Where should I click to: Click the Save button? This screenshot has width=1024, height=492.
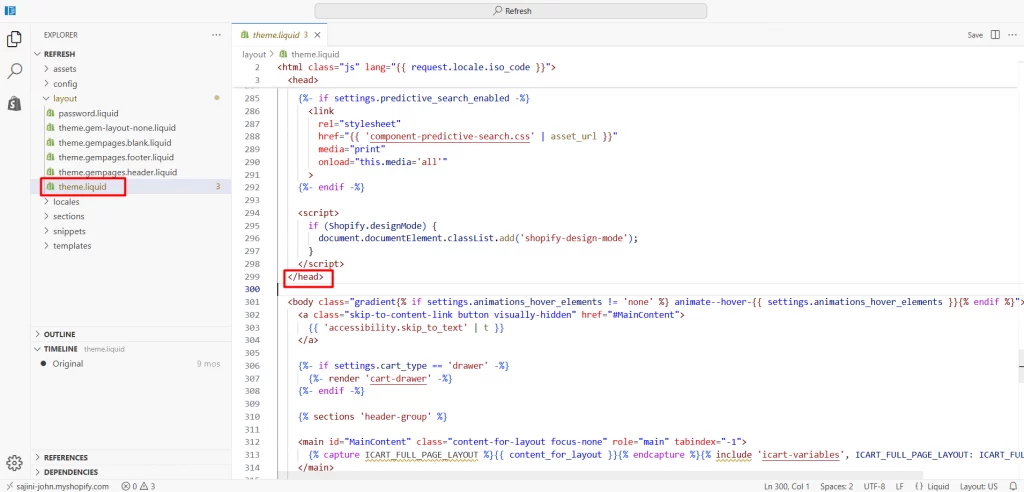[975, 35]
